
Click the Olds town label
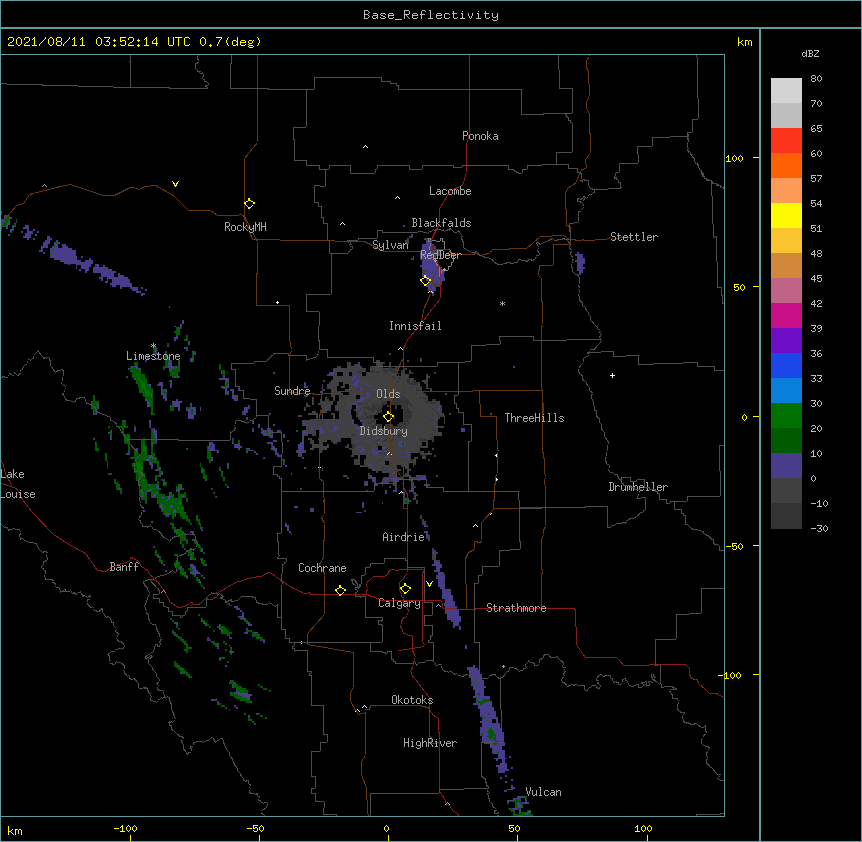[388, 394]
